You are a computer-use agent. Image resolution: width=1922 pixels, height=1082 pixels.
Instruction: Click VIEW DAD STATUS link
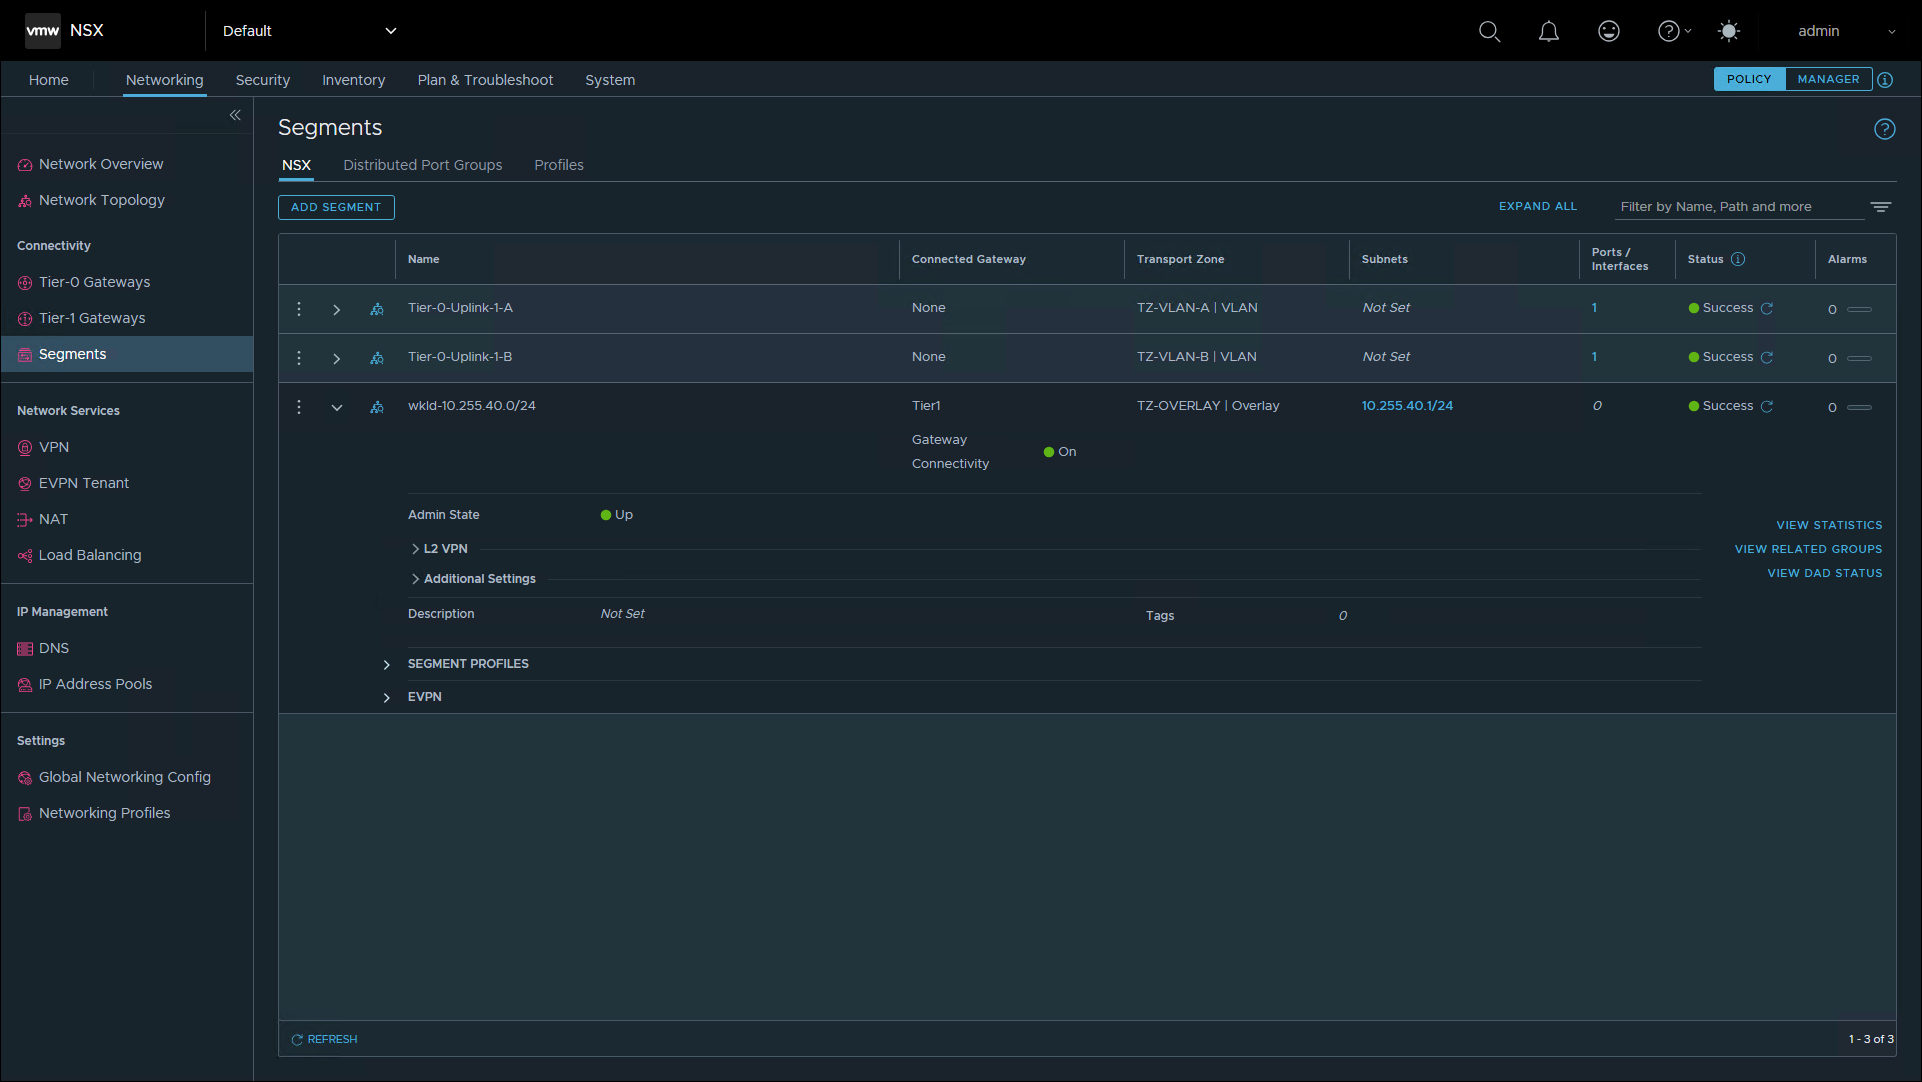pyautogui.click(x=1825, y=573)
